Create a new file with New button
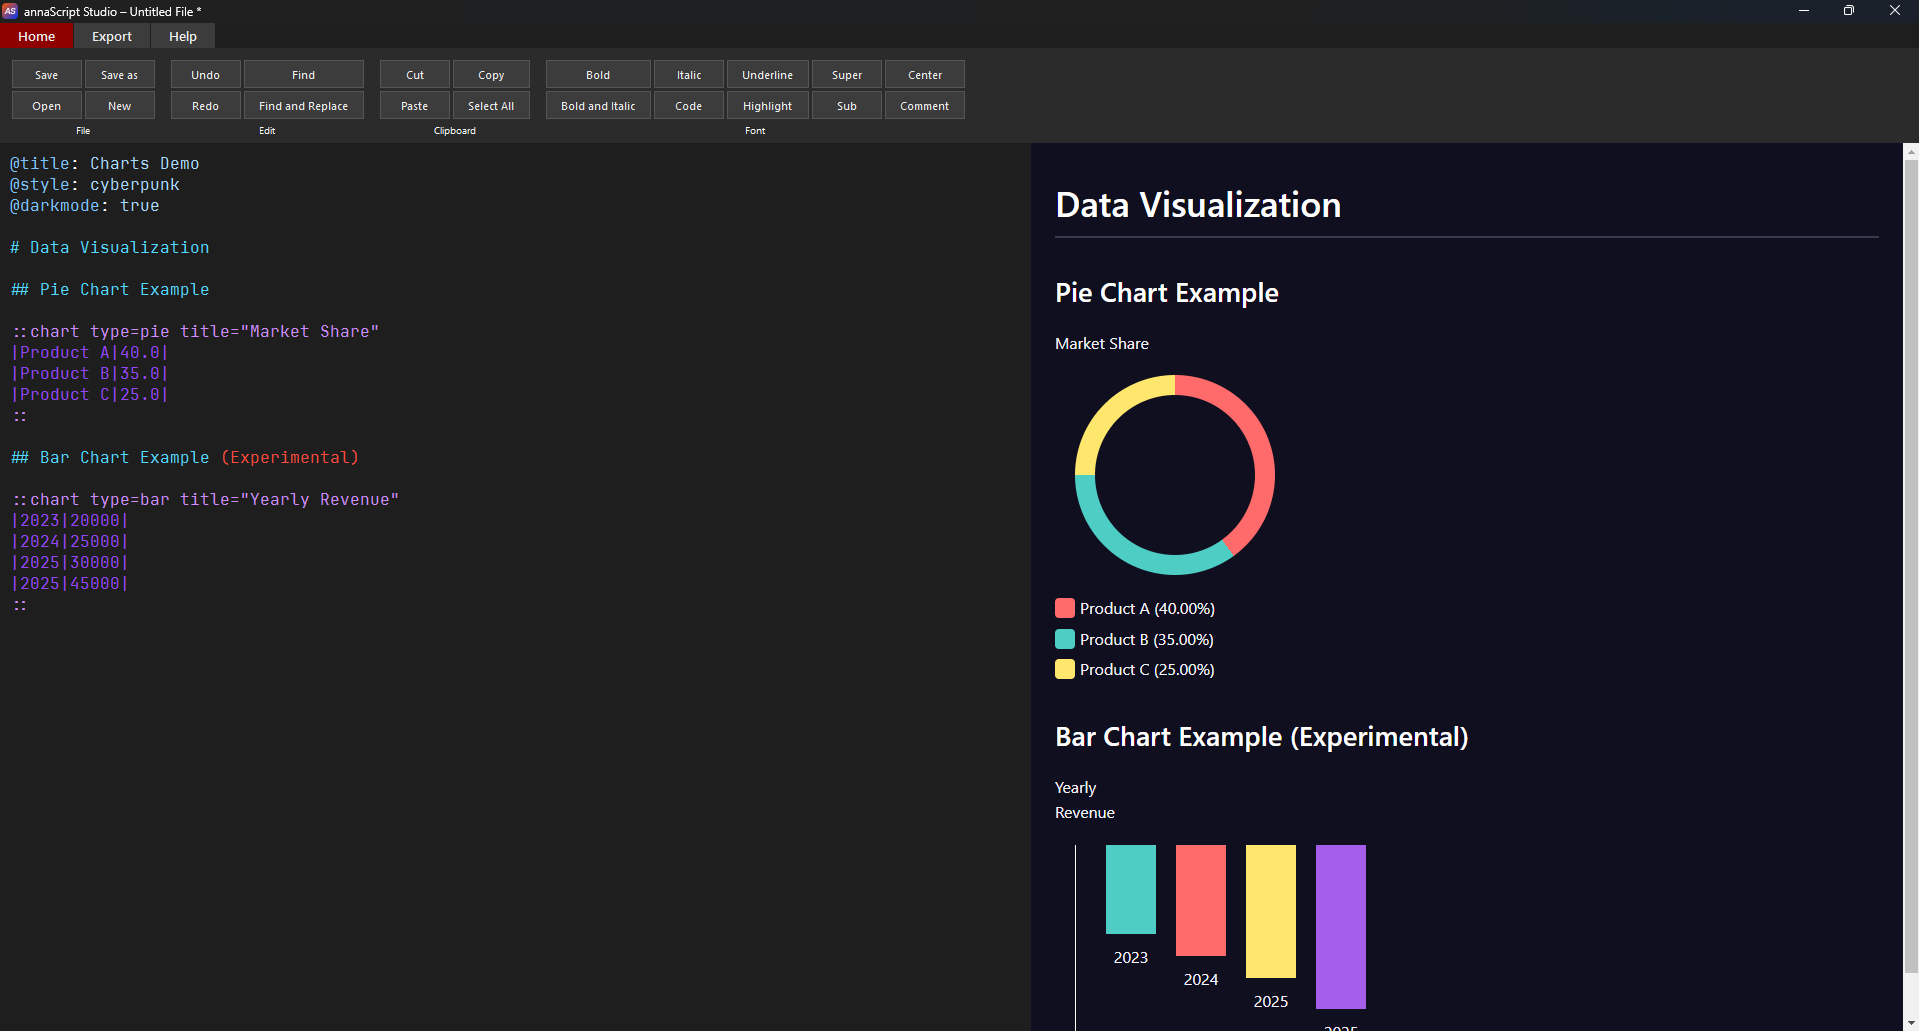The image size is (1919, 1031). pyautogui.click(x=120, y=106)
